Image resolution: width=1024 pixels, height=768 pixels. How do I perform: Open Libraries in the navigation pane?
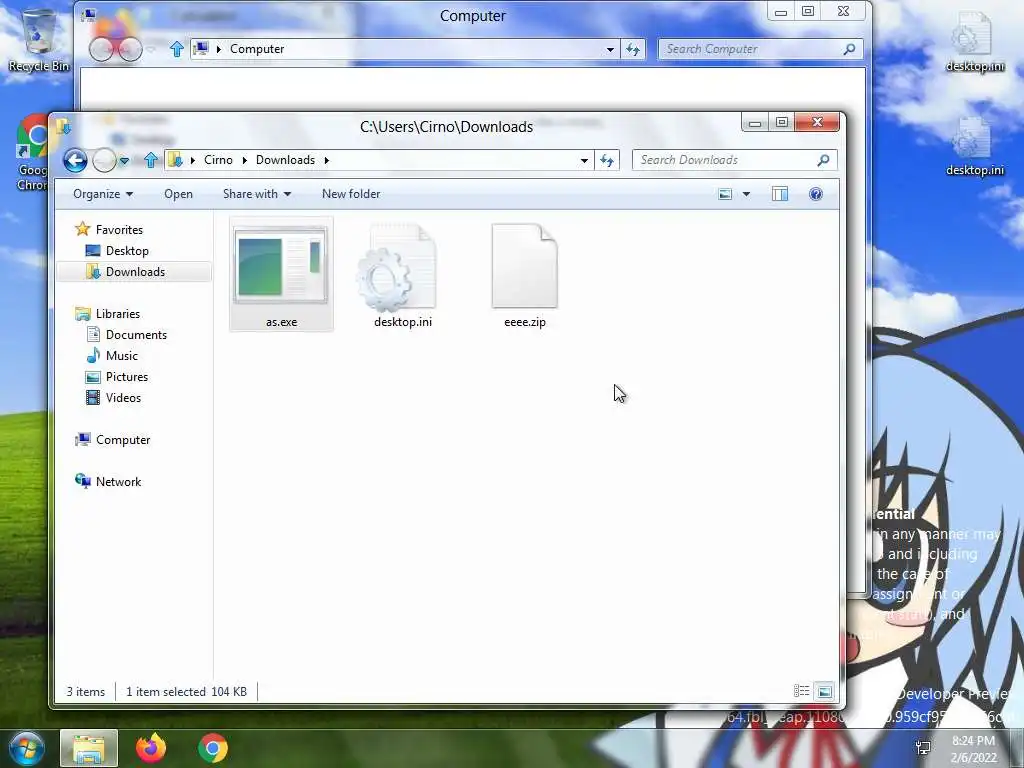coord(118,313)
